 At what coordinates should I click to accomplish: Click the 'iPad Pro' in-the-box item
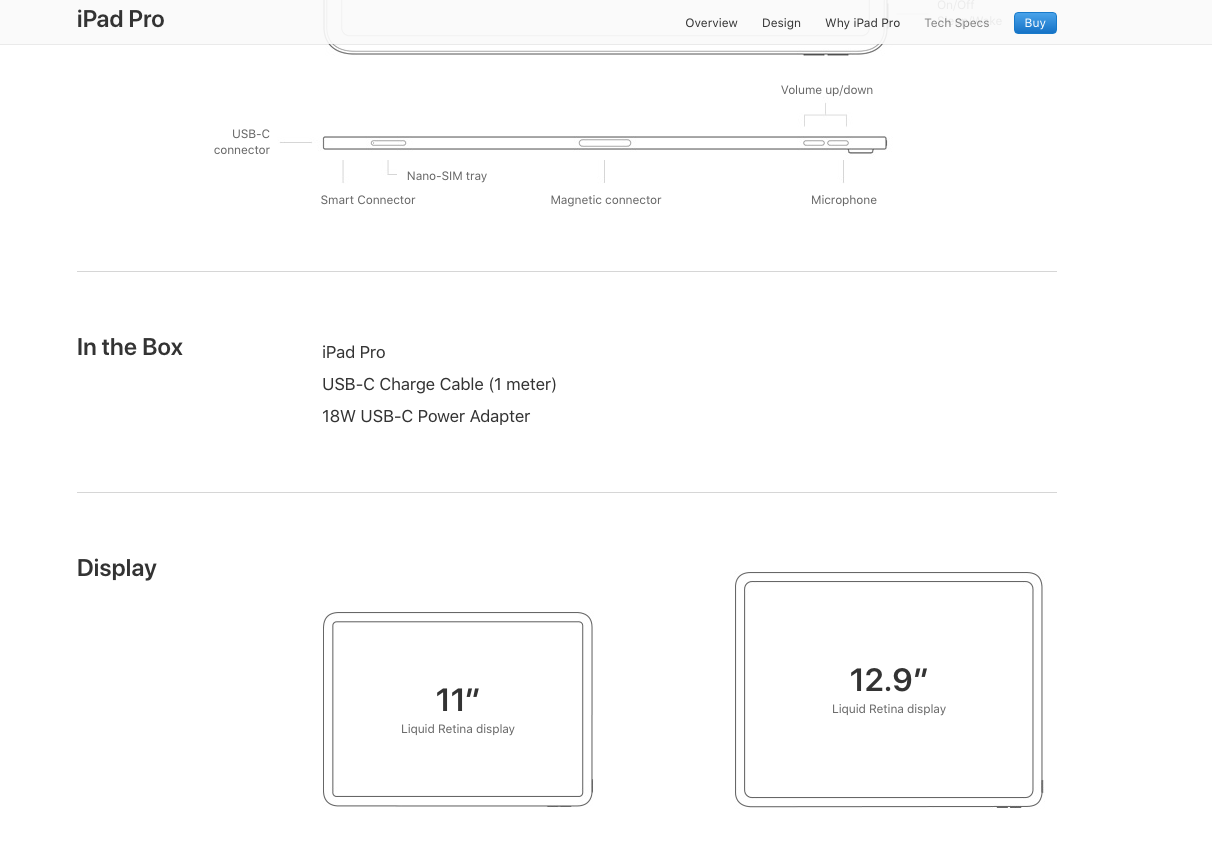coord(354,352)
